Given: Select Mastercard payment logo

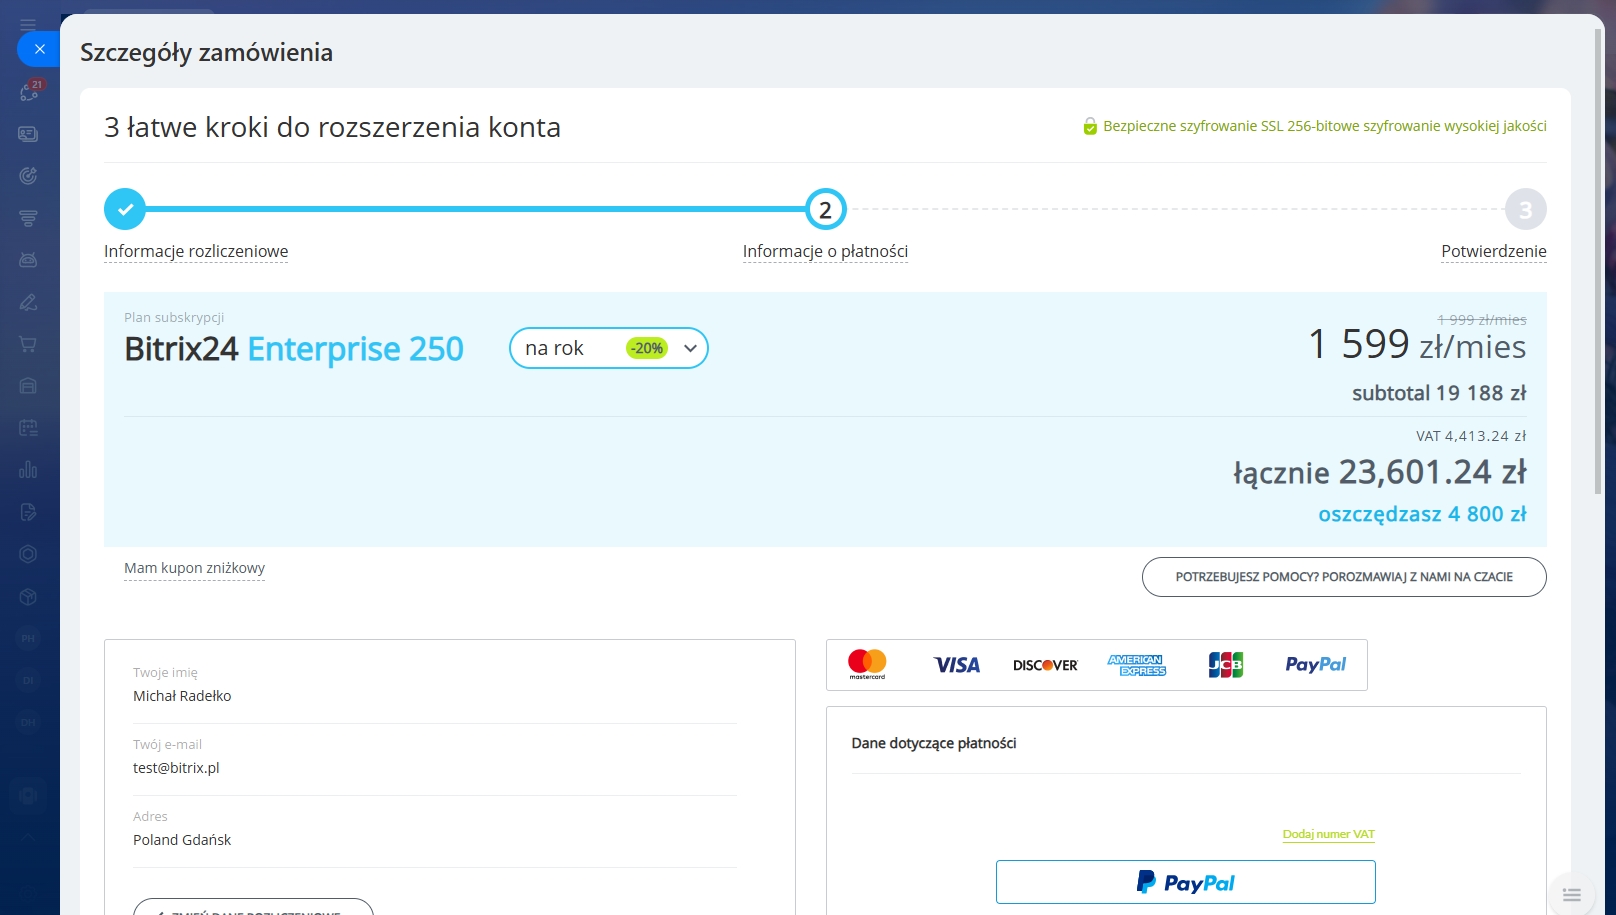Looking at the screenshot, I should tap(867, 664).
